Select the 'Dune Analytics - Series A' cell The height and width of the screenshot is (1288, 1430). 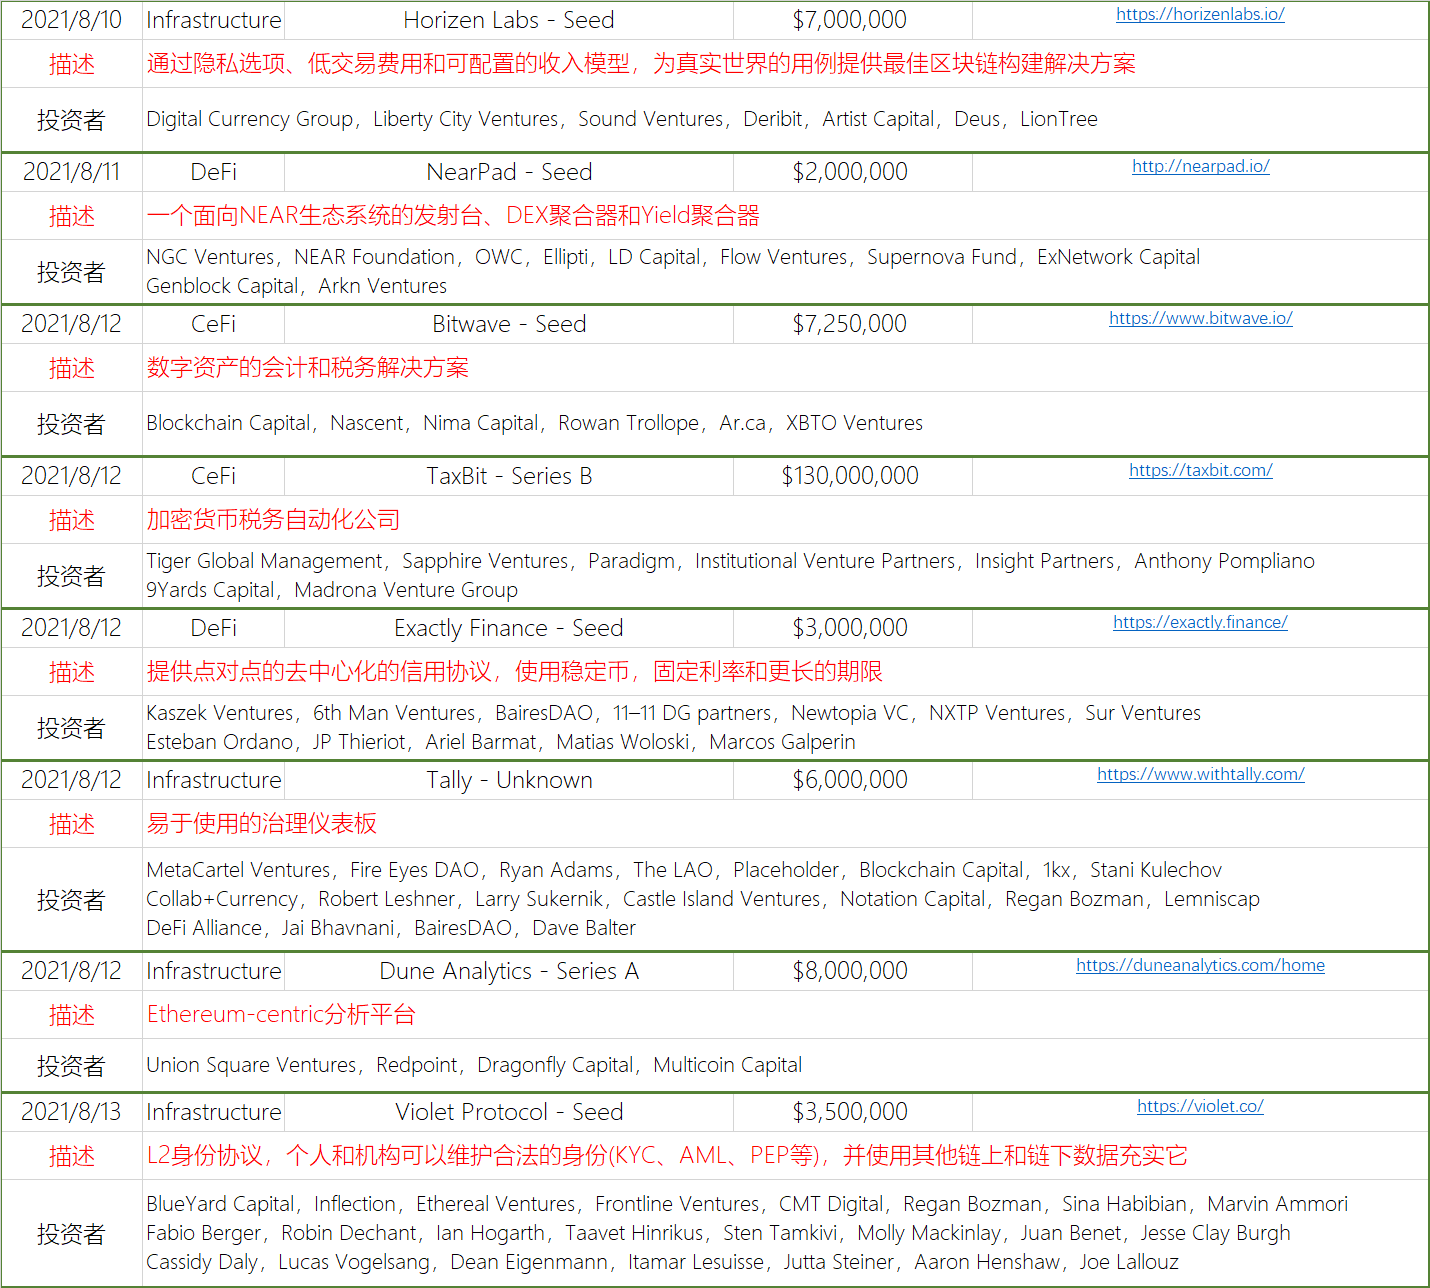[x=509, y=971]
